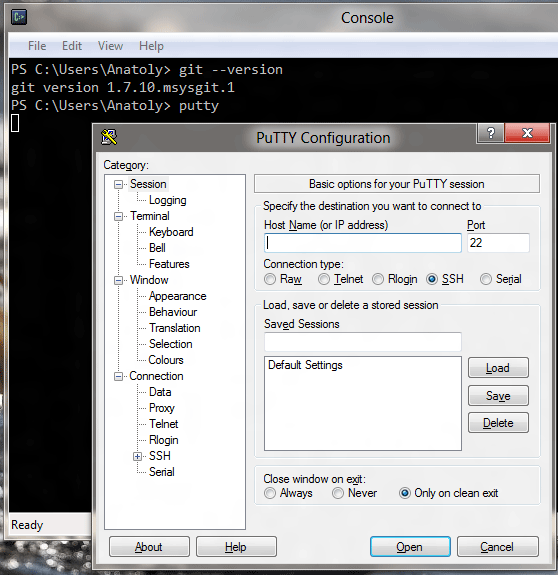Collapse the Session tree node
The width and height of the screenshot is (558, 575).
118,184
